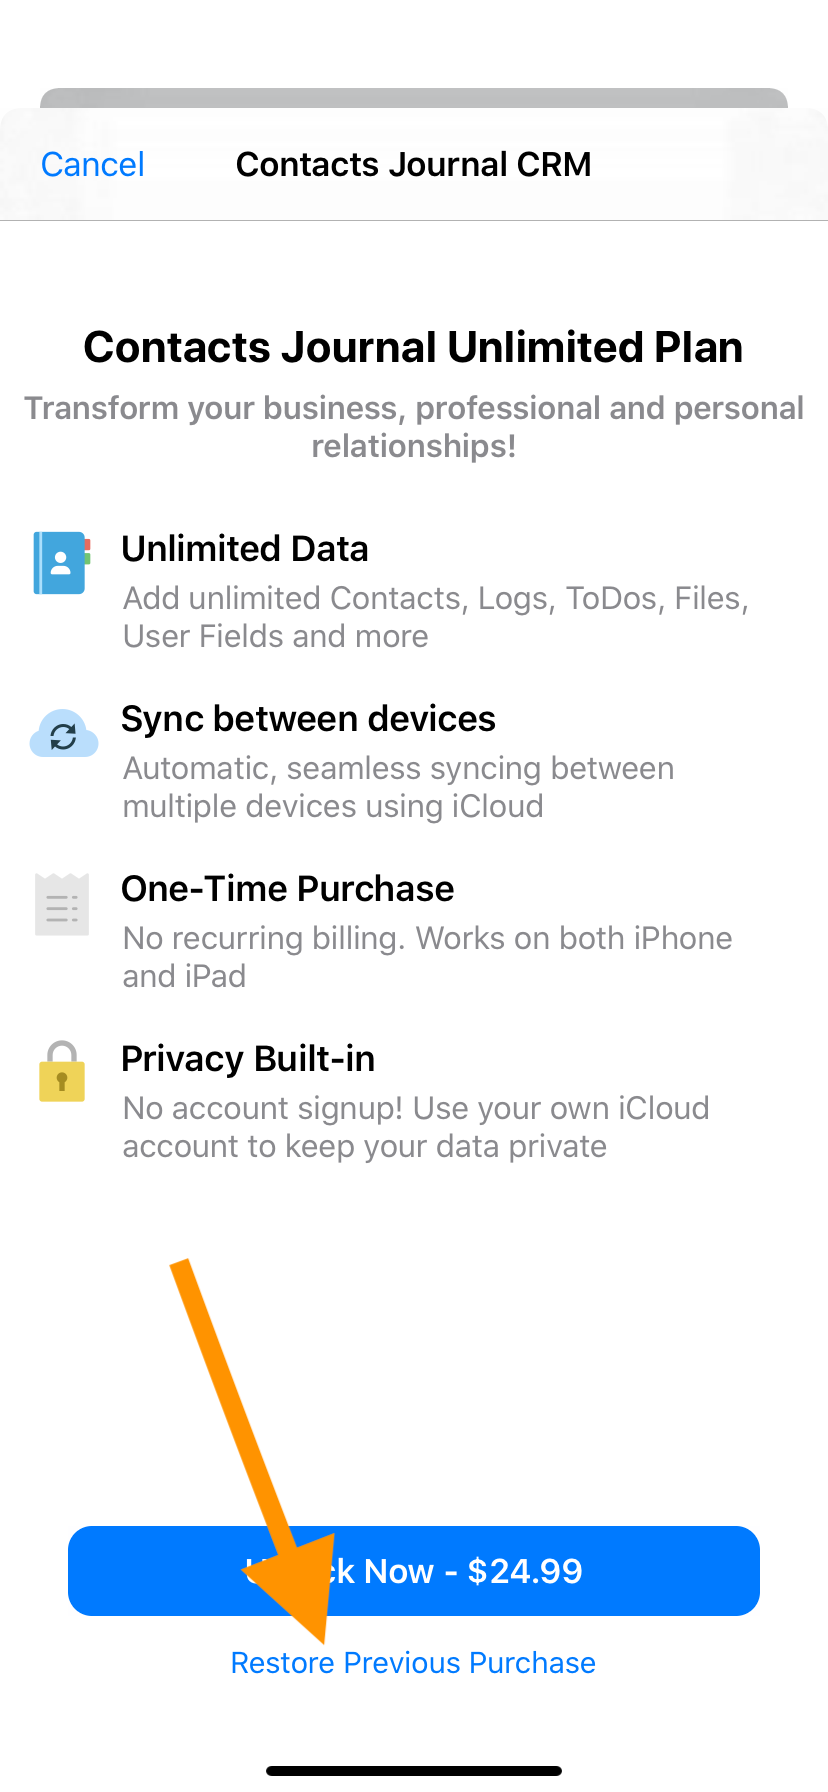
Task: Tap the One-Time Purchase heading
Action: (x=287, y=889)
